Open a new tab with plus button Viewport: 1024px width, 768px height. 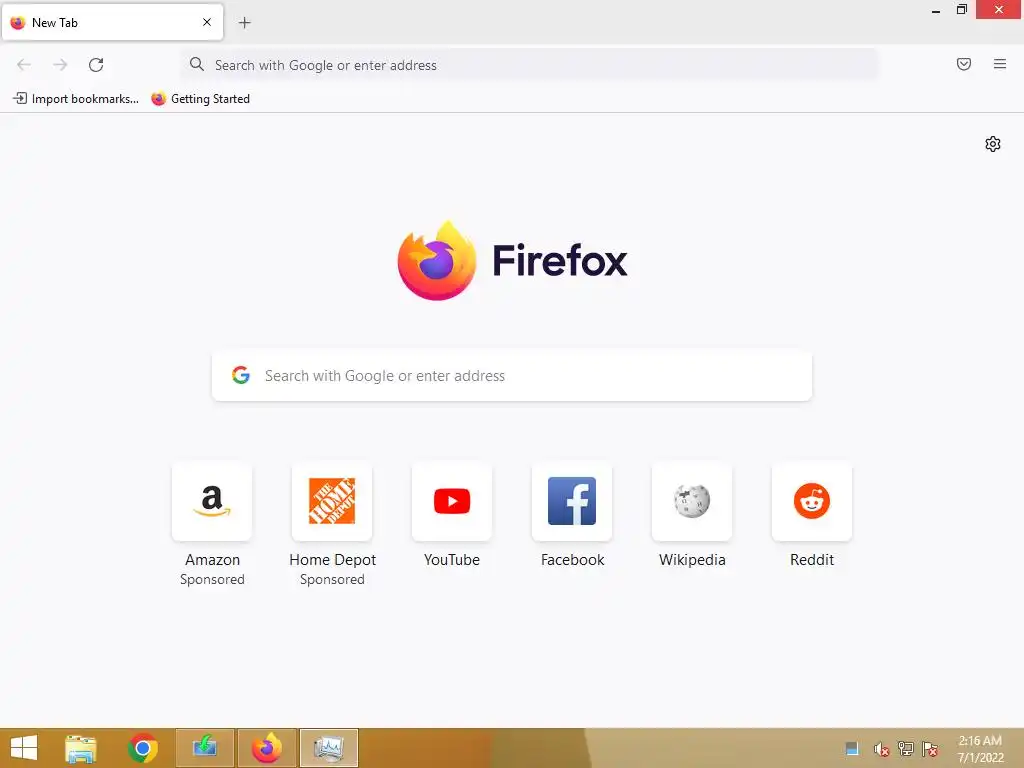coord(244,23)
